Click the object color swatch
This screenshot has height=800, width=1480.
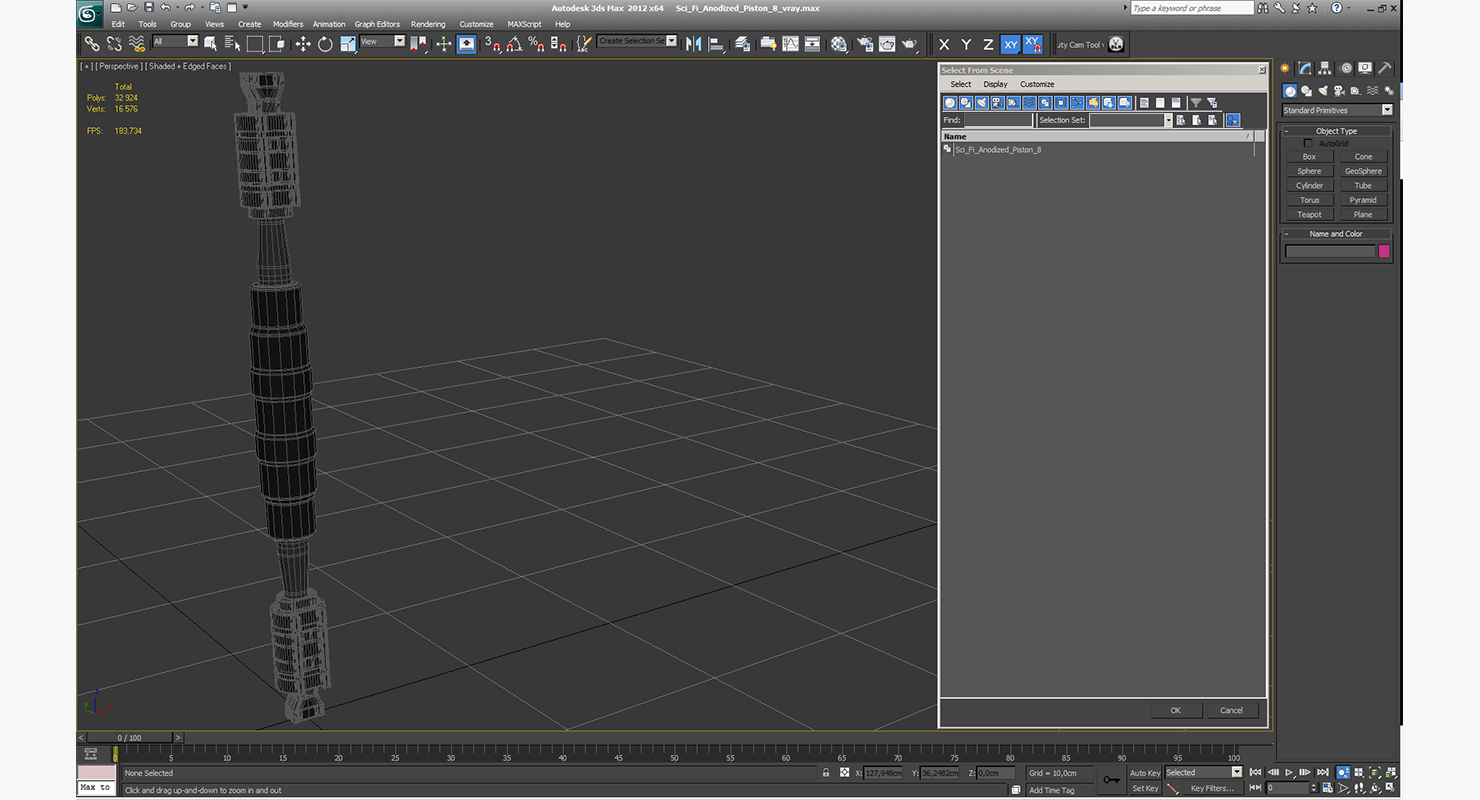pyautogui.click(x=1384, y=251)
